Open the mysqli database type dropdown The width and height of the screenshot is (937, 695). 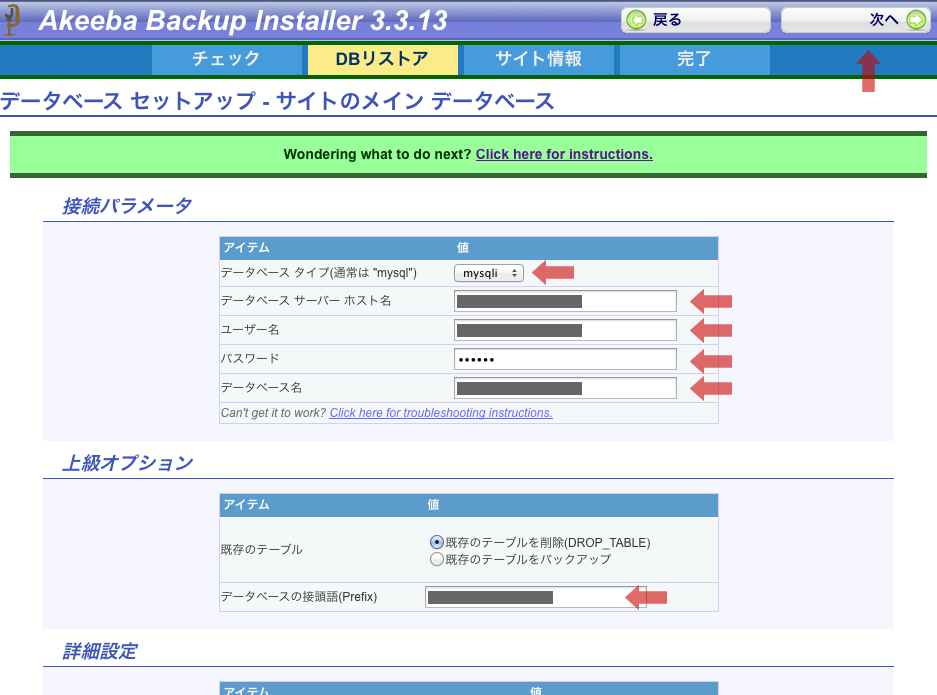[488, 273]
